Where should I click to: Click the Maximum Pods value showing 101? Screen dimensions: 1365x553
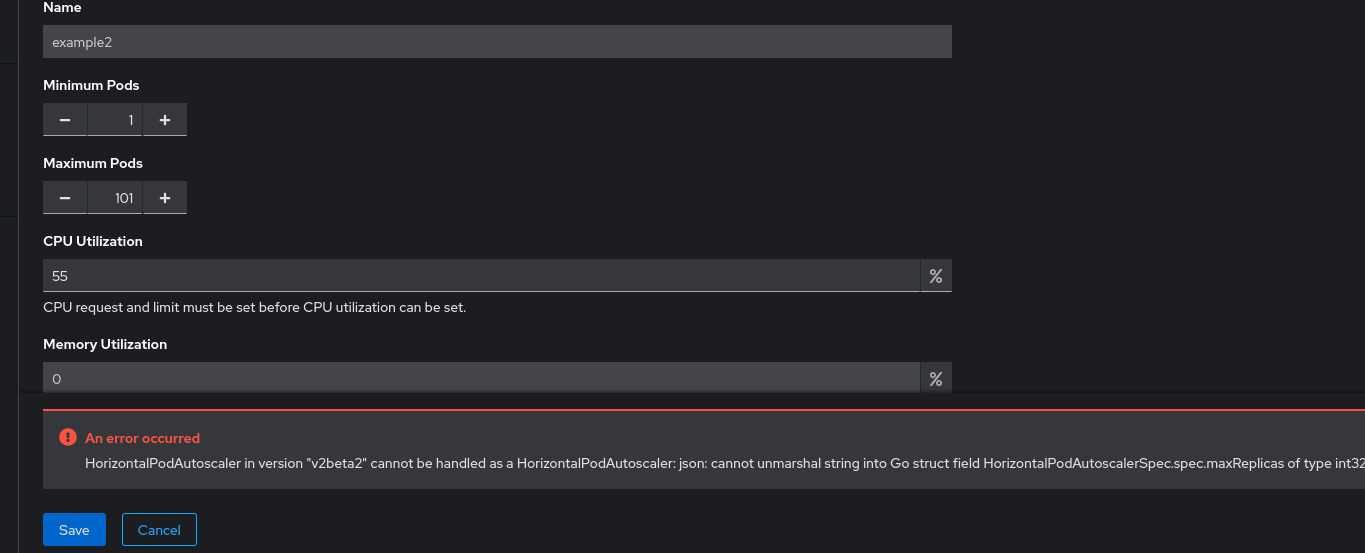coord(115,198)
